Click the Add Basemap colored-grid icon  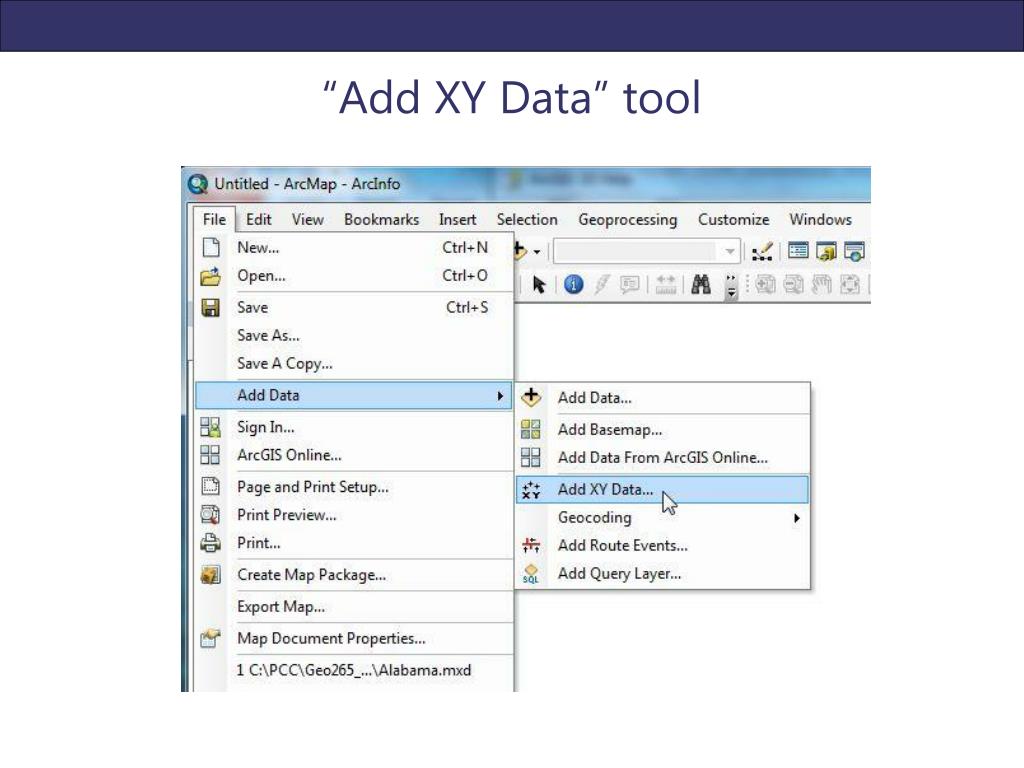531,429
